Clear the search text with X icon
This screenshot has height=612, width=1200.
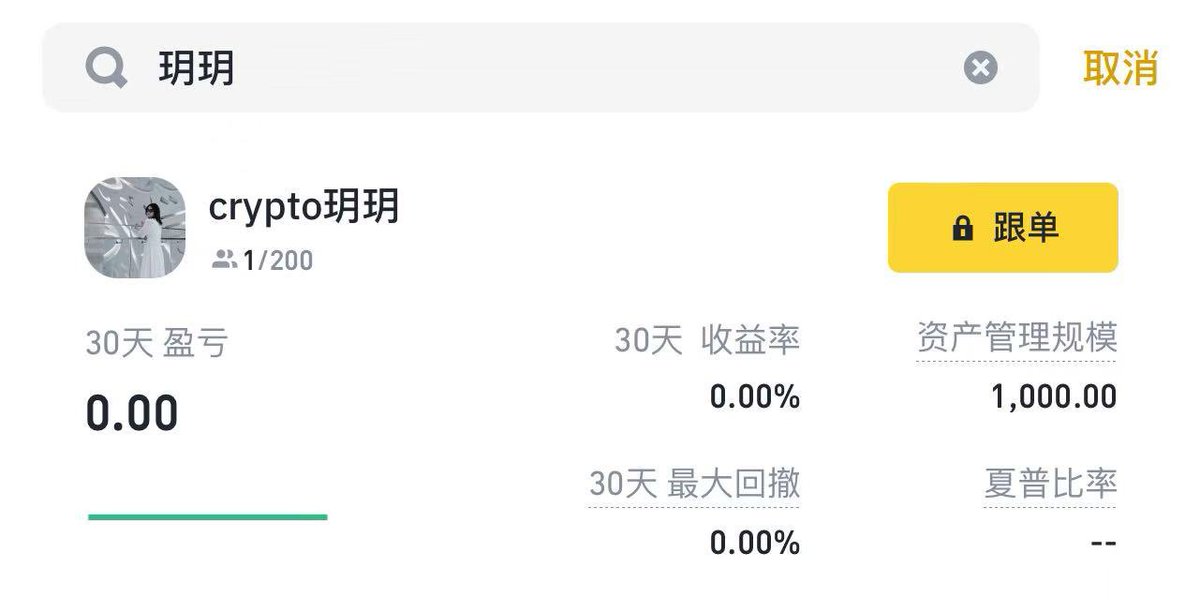pyautogui.click(x=981, y=68)
